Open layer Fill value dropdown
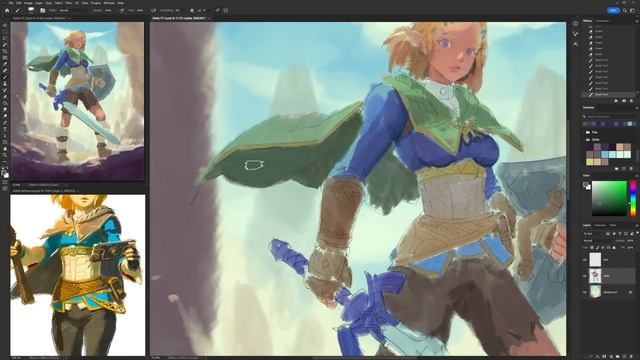 [631, 248]
